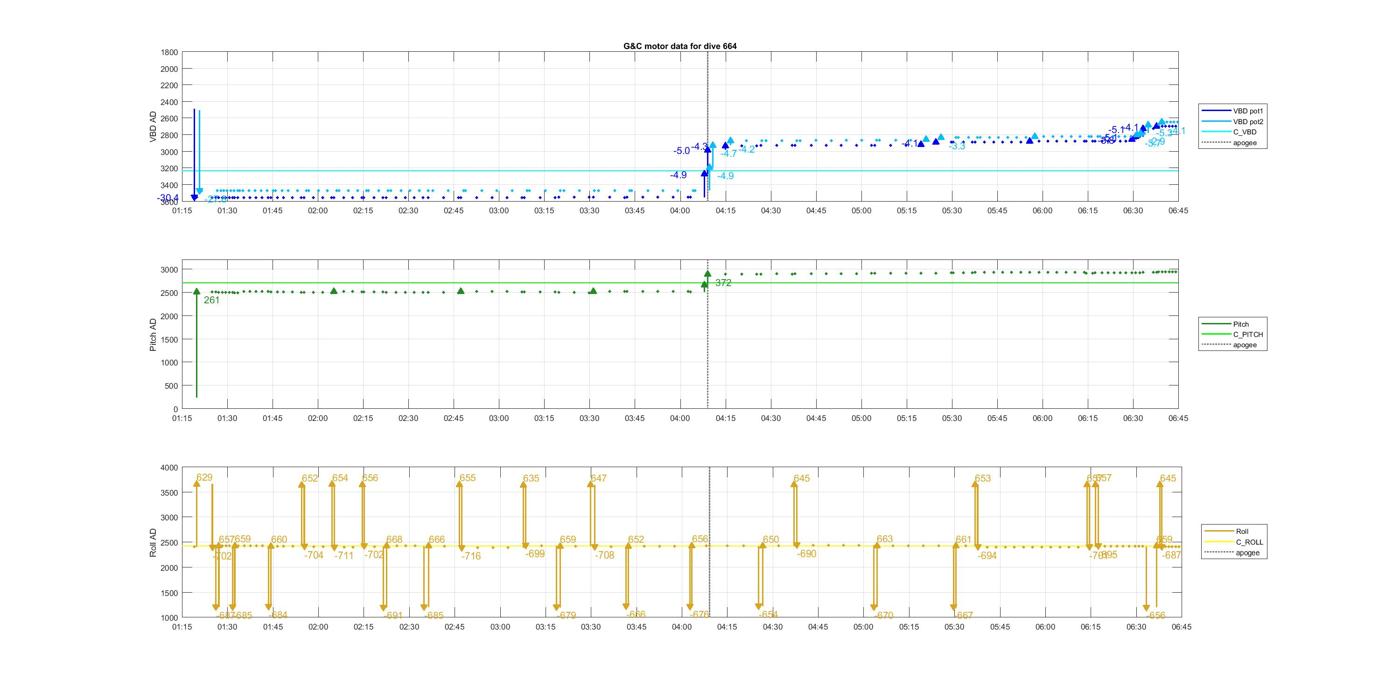
Task: Click the '-5.0' VBD data label
Action: [x=681, y=151]
